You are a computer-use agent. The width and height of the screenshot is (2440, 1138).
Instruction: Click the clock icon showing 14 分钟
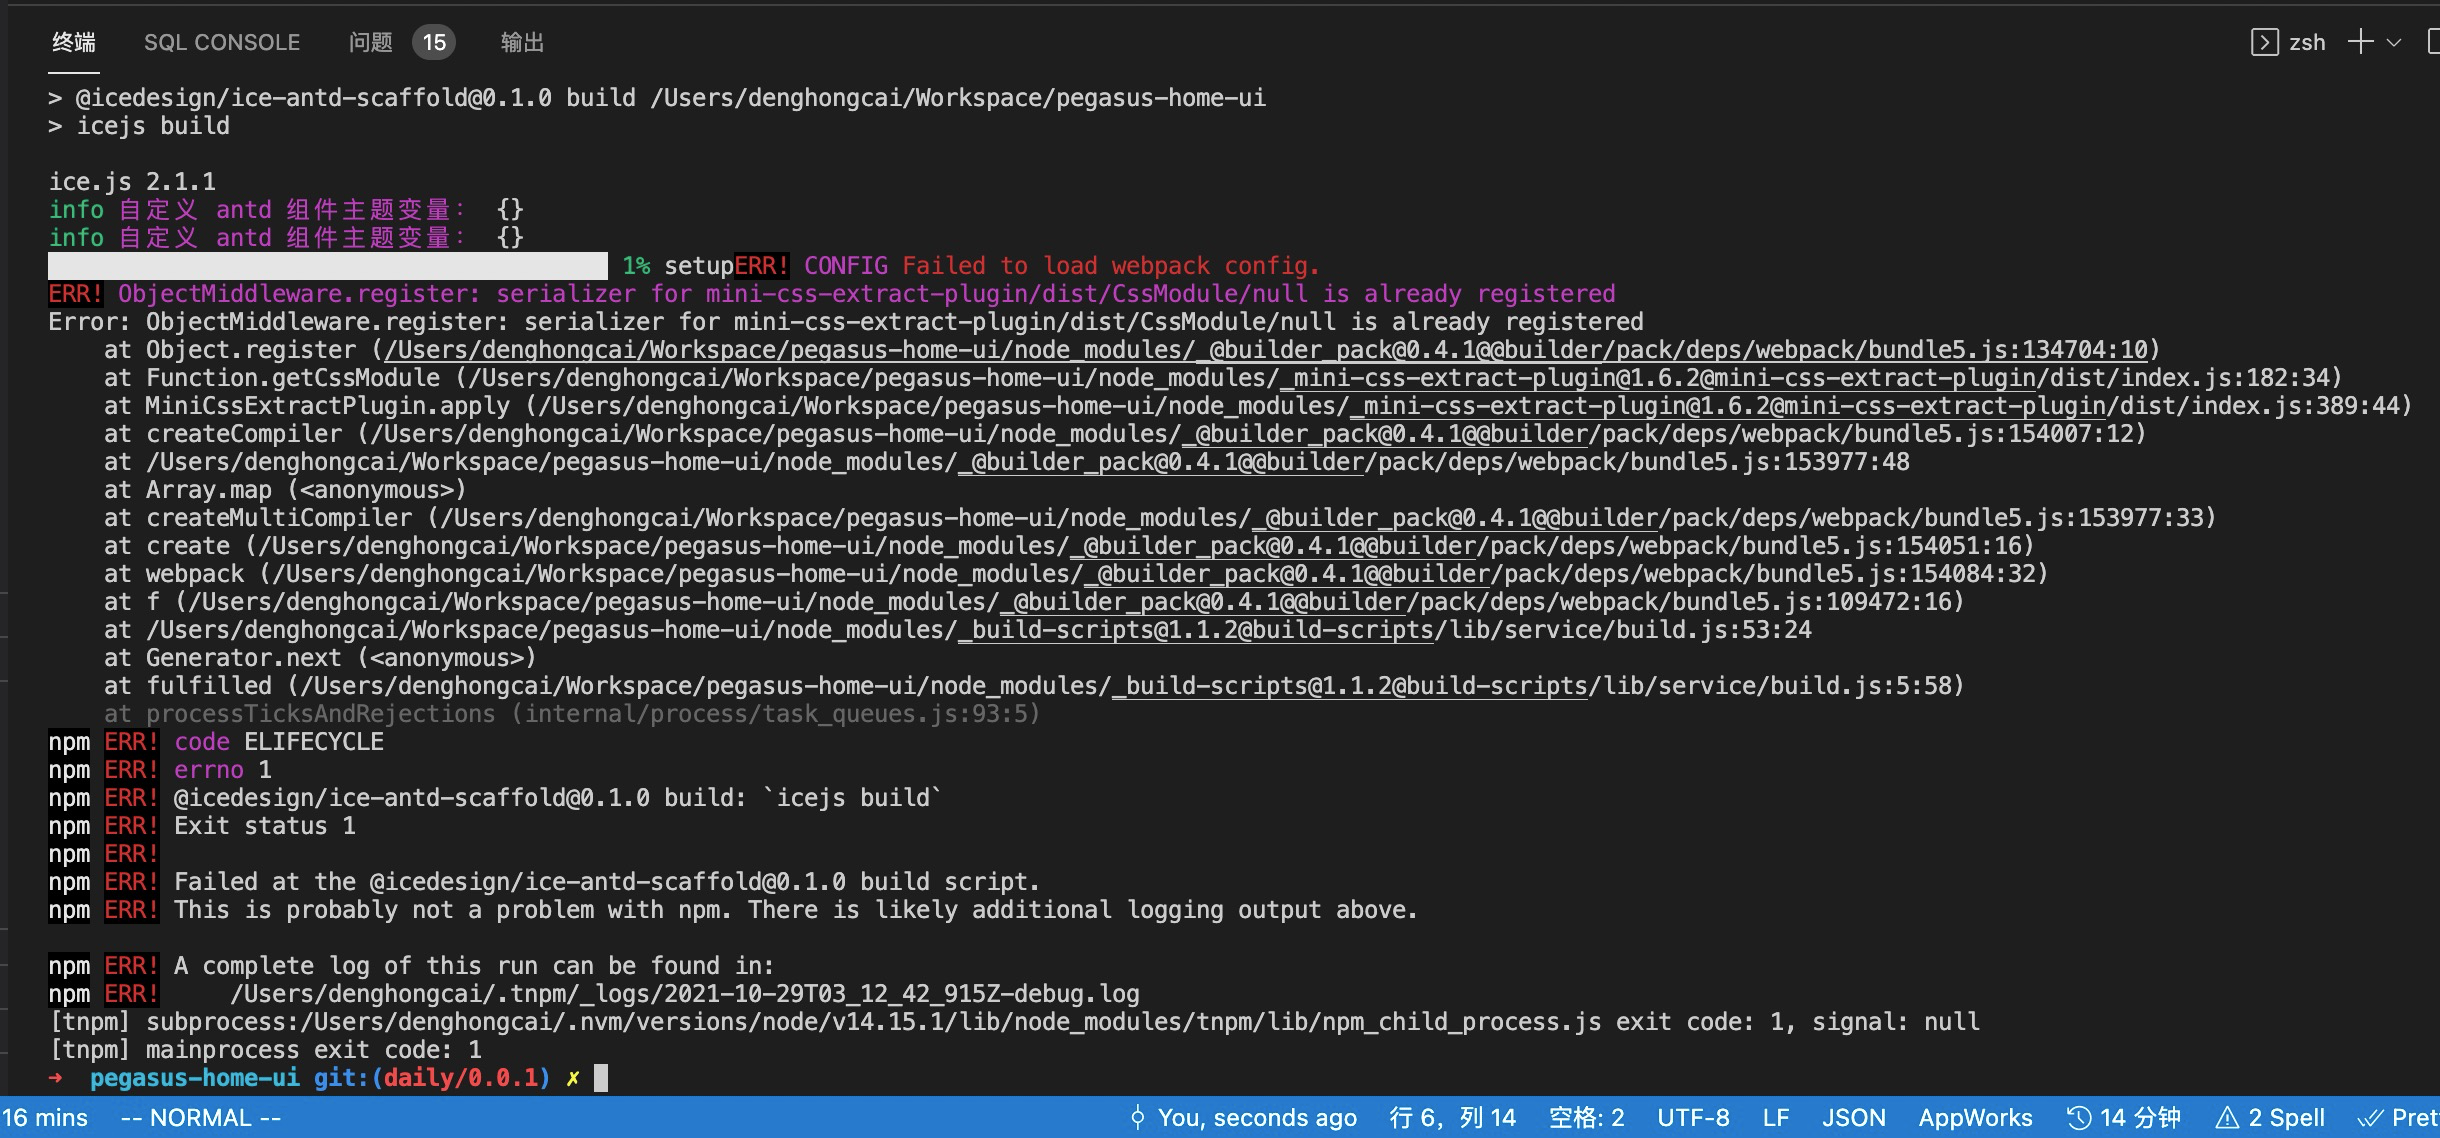pyautogui.click(x=2079, y=1117)
